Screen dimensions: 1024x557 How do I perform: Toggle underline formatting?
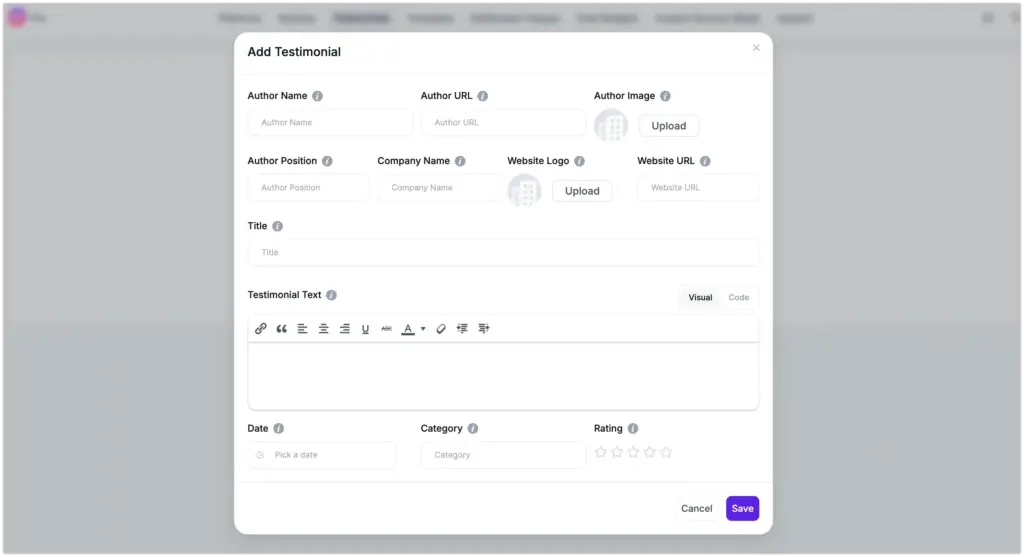tap(365, 328)
